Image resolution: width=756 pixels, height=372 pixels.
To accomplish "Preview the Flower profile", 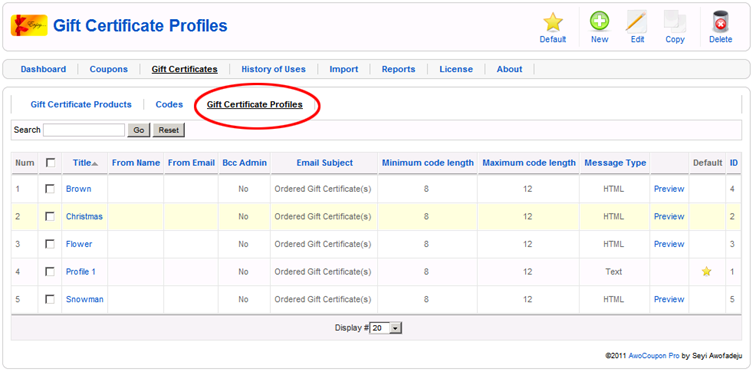I will [x=669, y=244].
